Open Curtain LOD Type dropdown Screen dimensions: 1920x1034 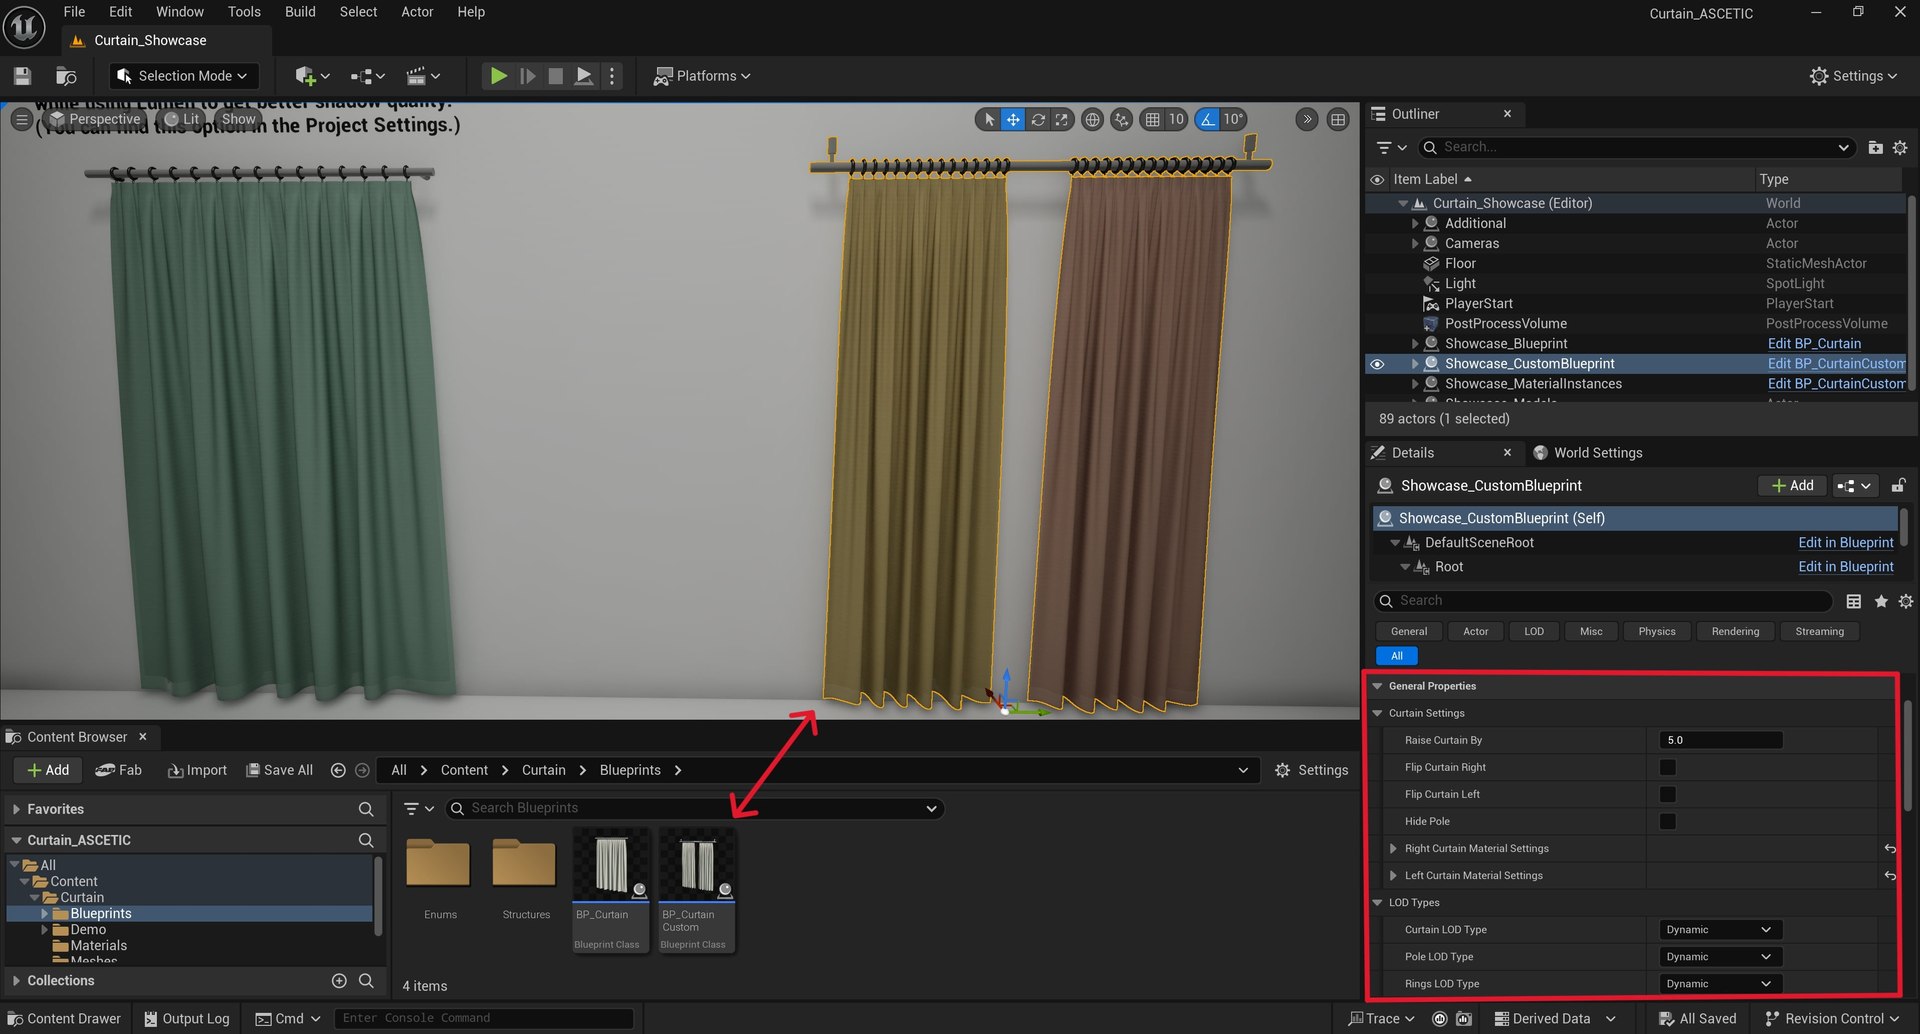[1720, 930]
